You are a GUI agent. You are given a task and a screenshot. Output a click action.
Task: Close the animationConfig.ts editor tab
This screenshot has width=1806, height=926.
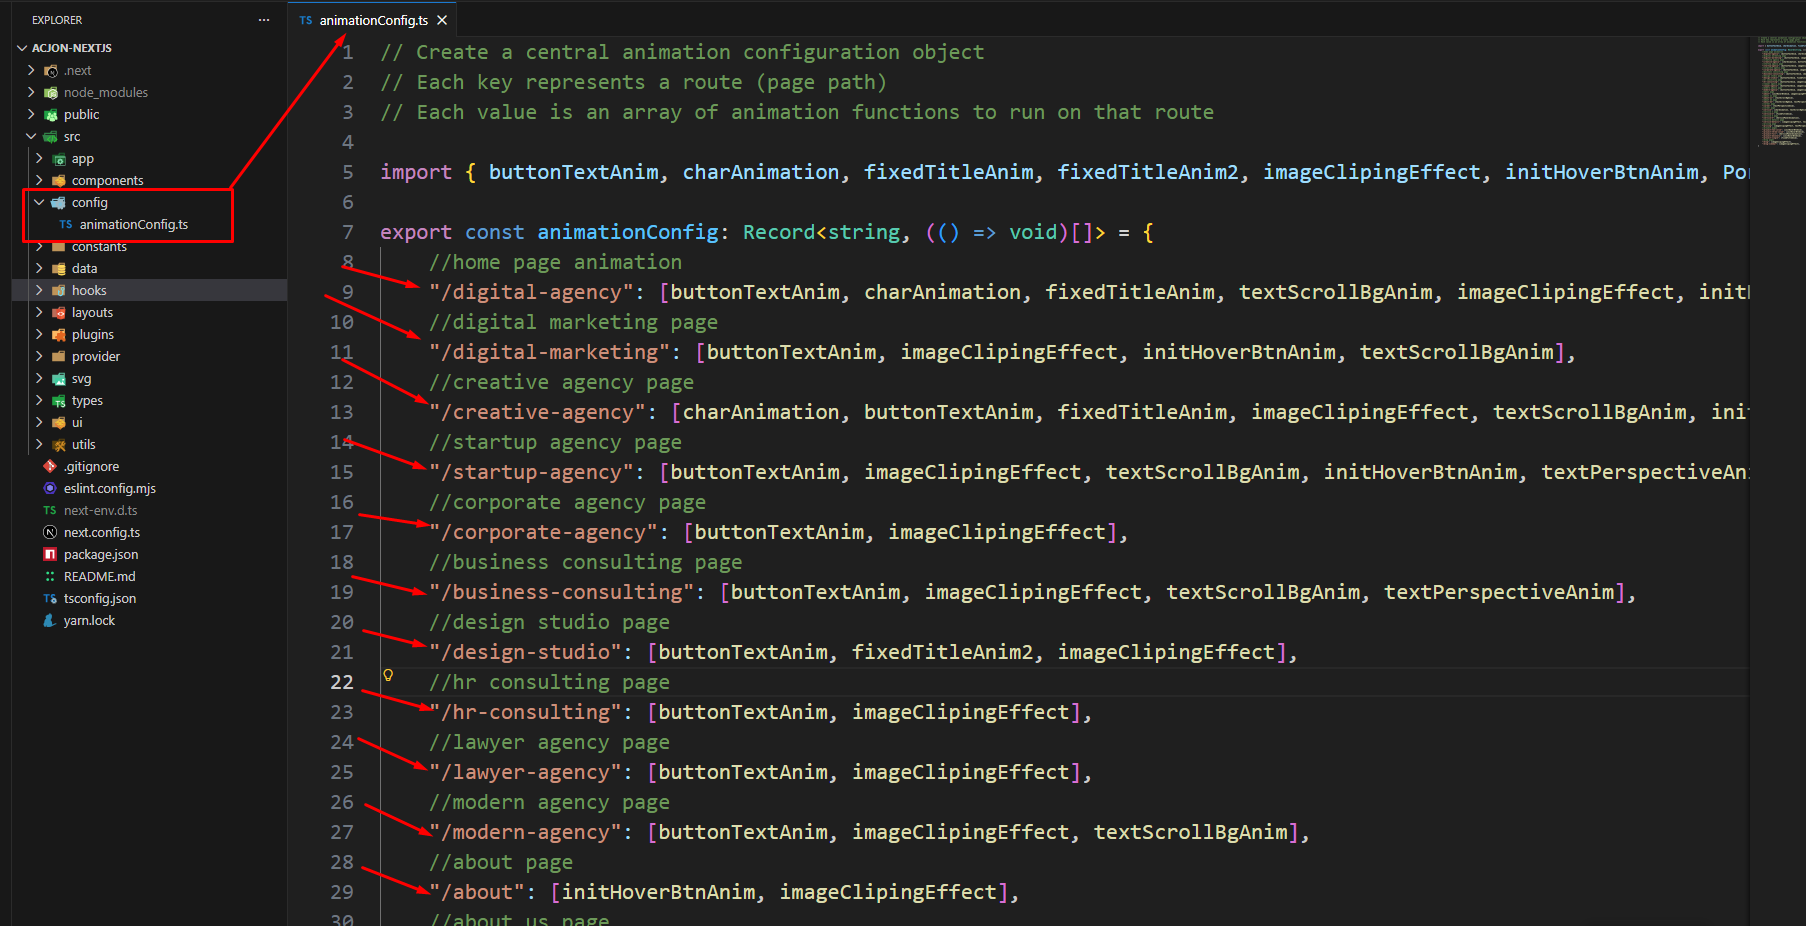442,20
